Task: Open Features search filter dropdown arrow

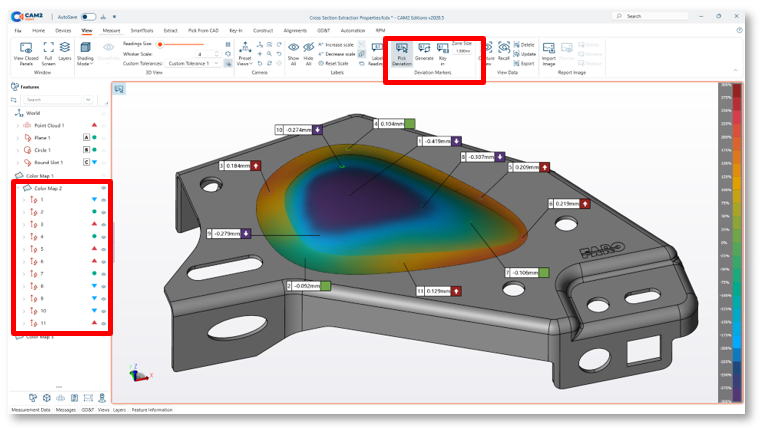Action: 88,99
